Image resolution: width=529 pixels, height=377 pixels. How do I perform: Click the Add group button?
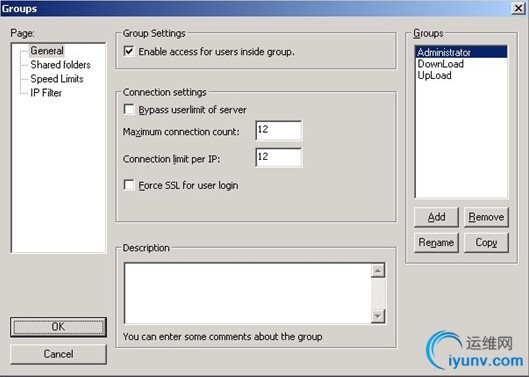point(436,217)
